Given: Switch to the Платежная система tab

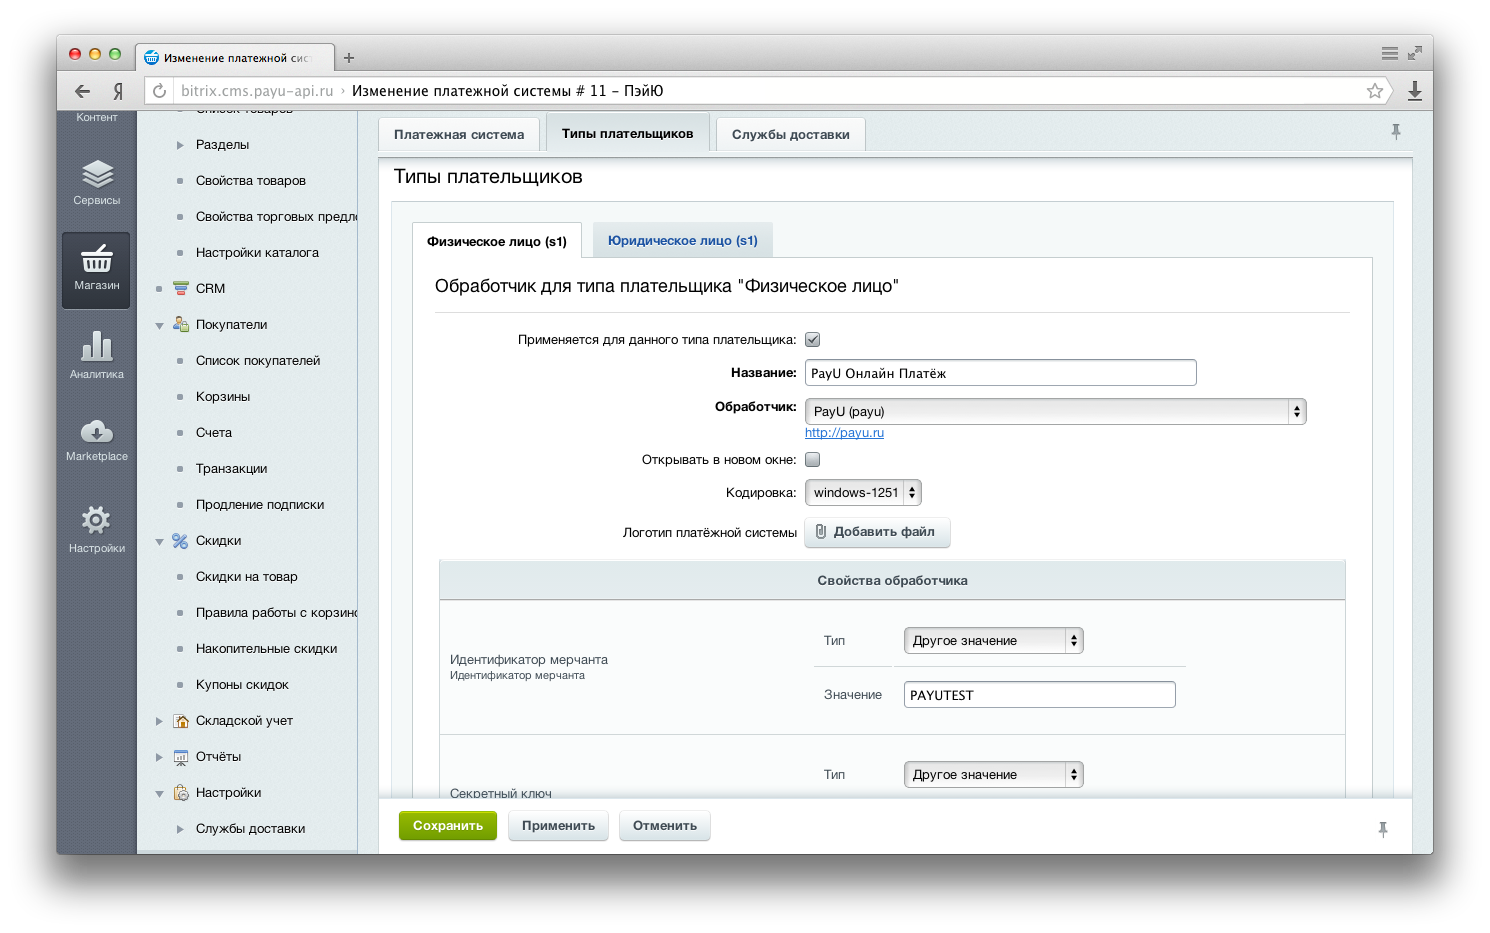Looking at the screenshot, I should point(458,135).
